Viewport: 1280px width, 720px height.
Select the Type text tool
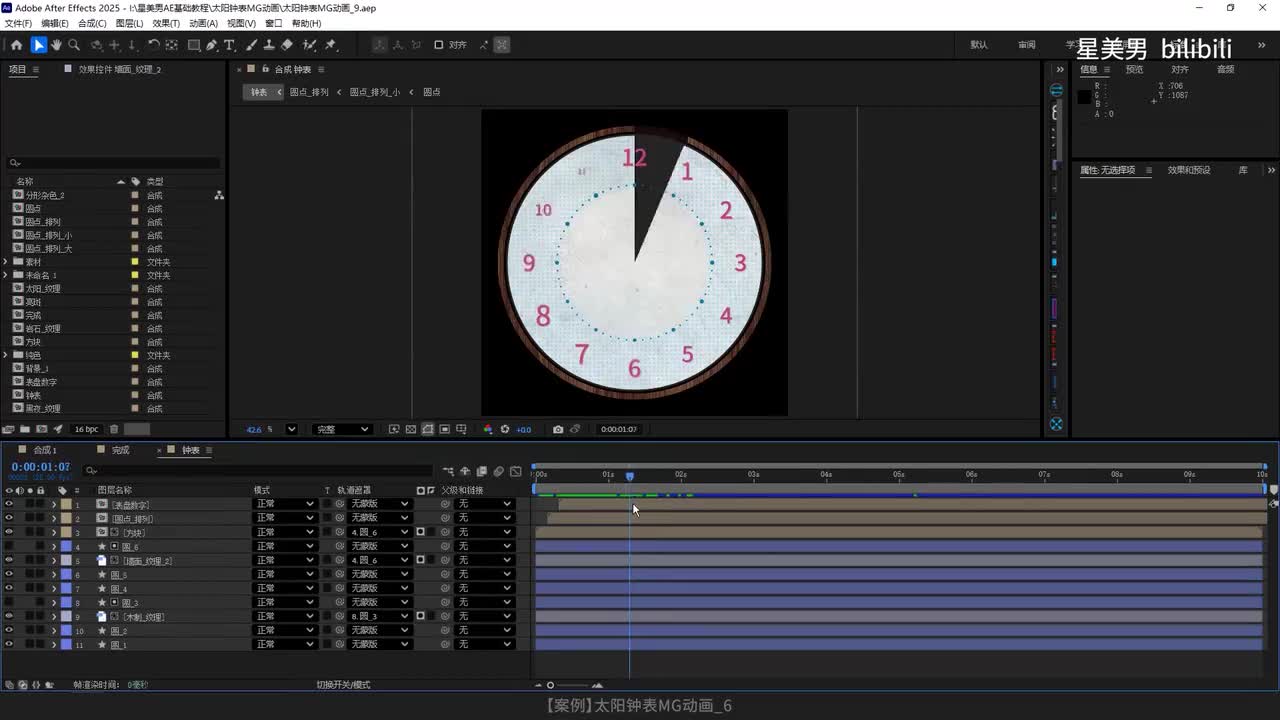[x=229, y=45]
